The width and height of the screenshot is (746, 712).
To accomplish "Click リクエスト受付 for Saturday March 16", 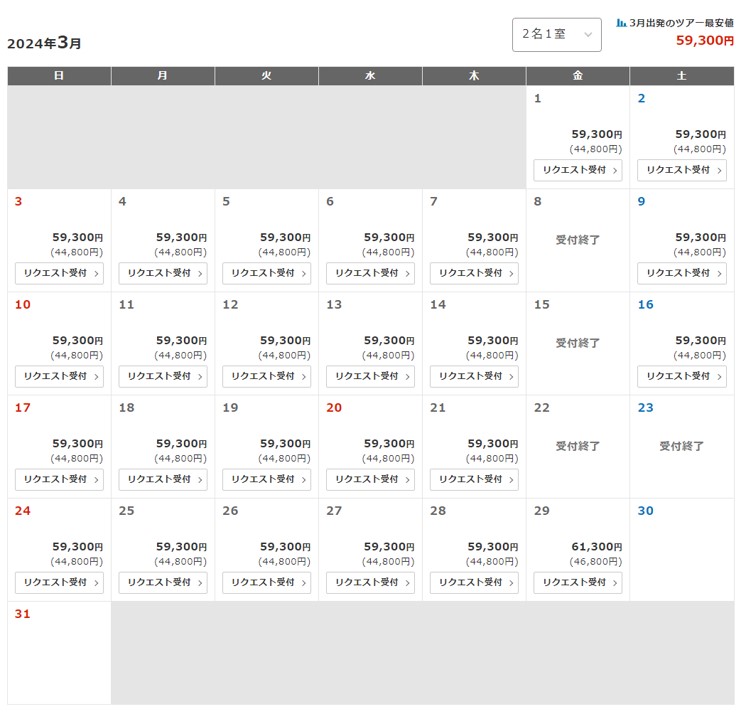I will coord(681,376).
